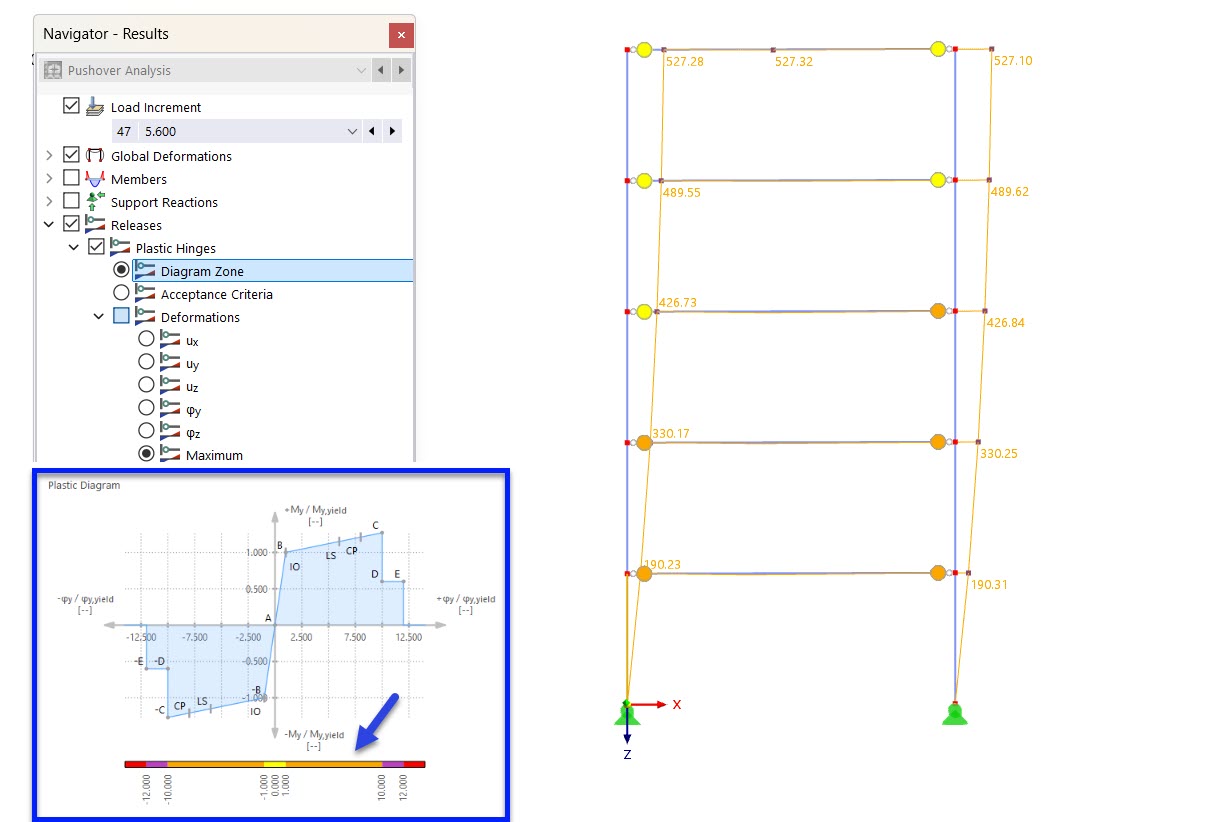Click the Plastic Hinges icon

pyautogui.click(x=119, y=248)
